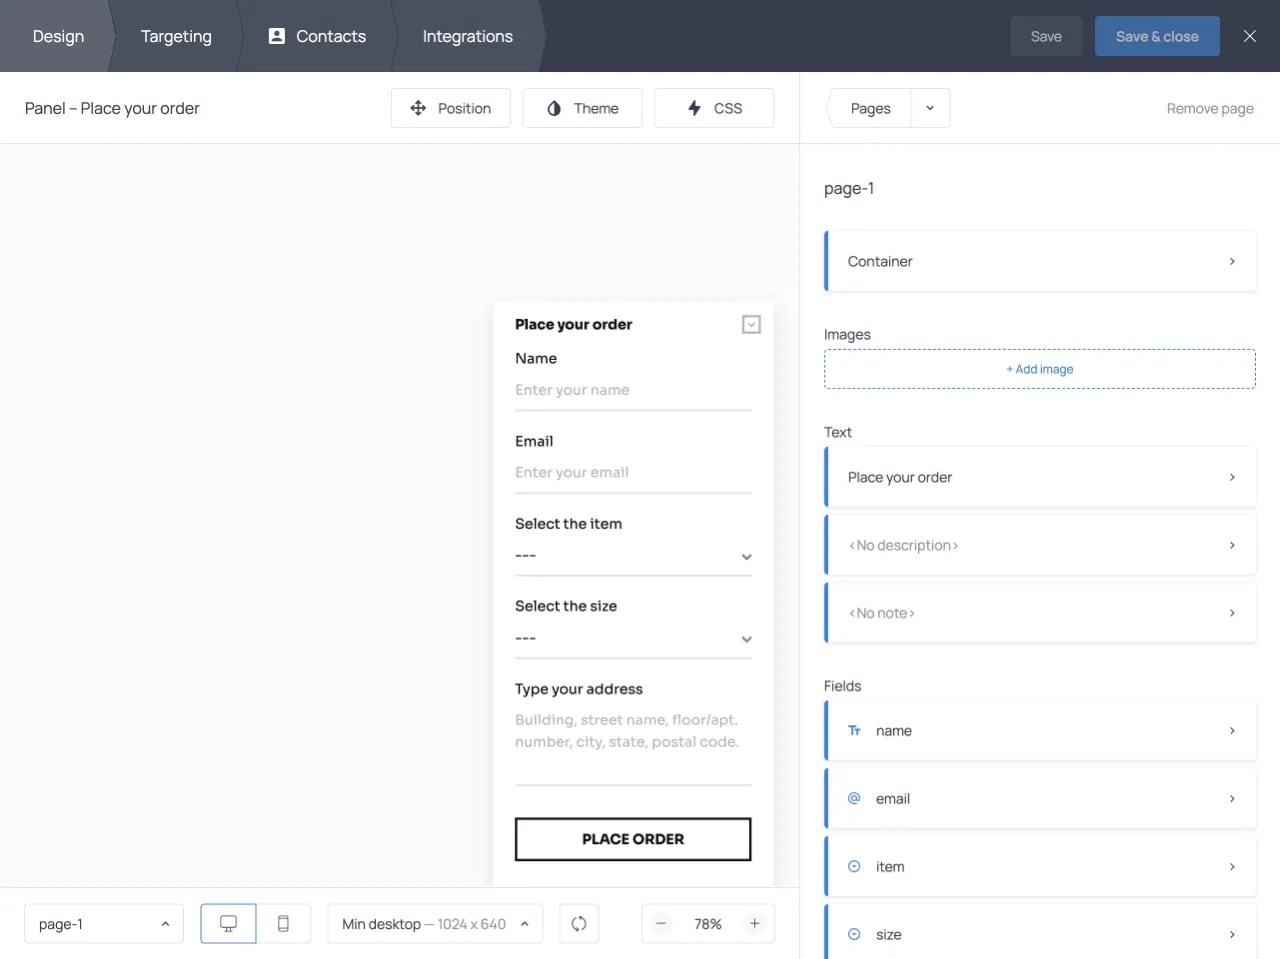Click the refresh preview icon
Viewport: 1280px width, 959px height.
(579, 923)
